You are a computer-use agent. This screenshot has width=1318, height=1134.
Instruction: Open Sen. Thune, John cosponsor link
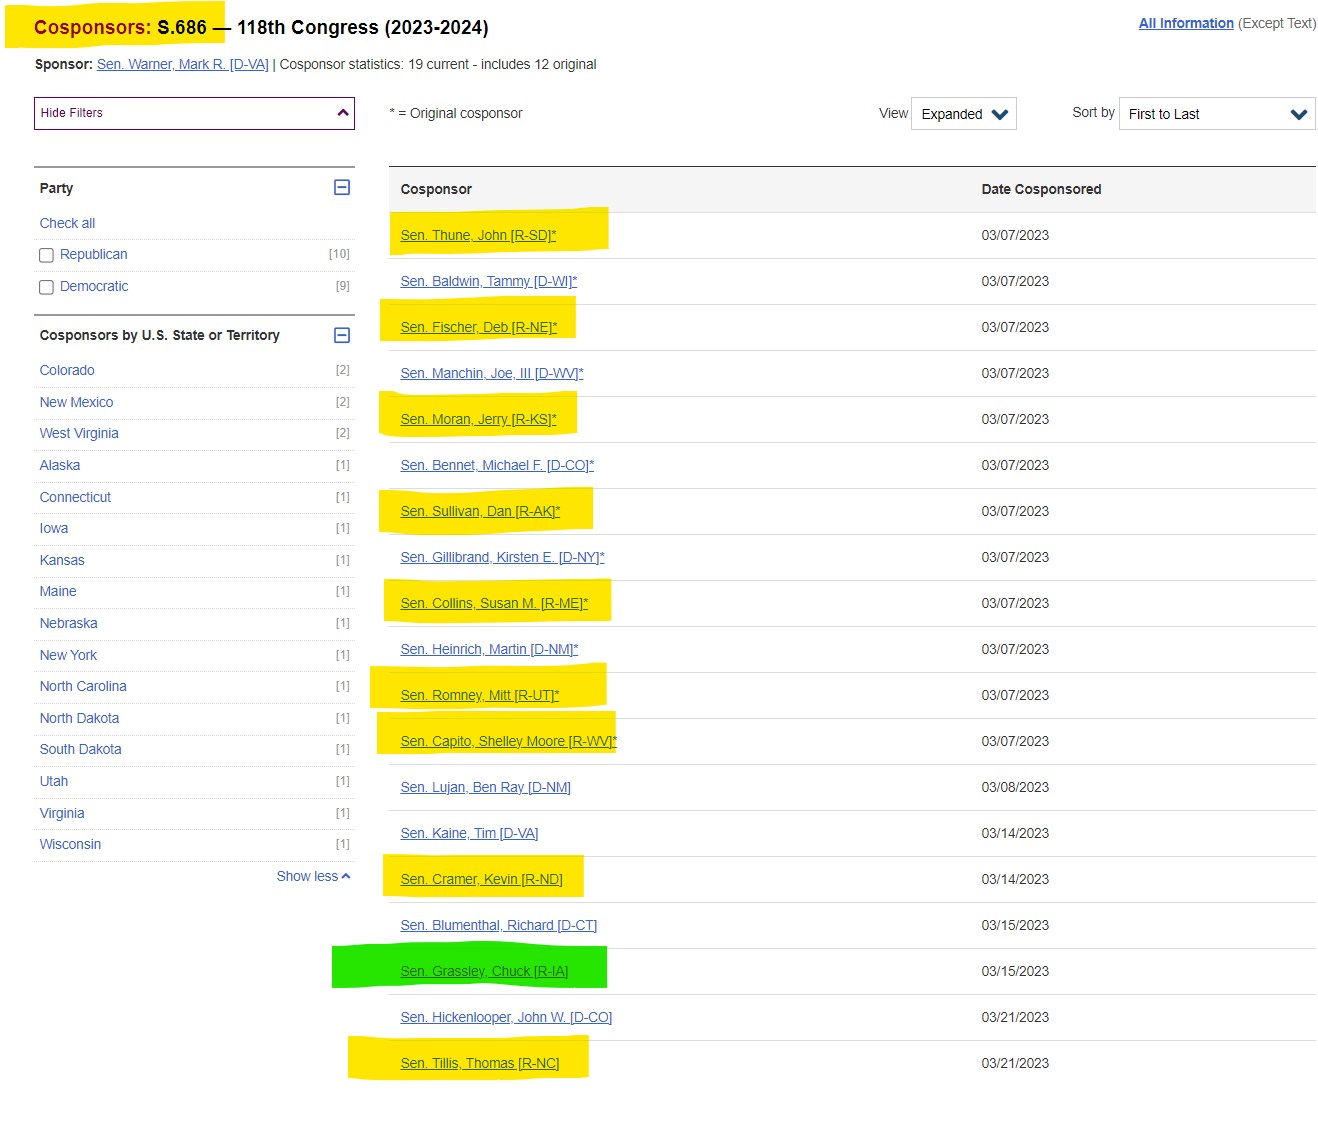click(x=478, y=235)
